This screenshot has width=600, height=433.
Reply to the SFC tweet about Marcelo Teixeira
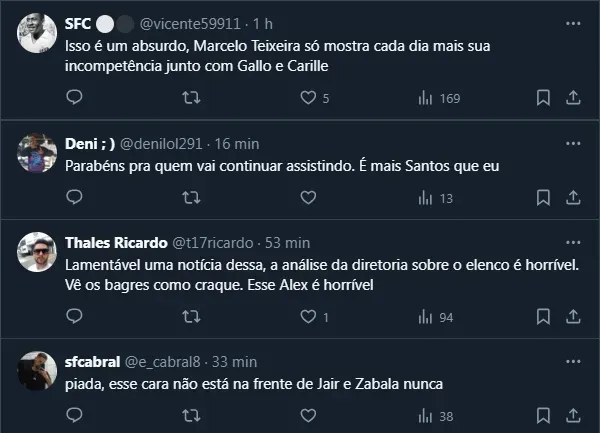[x=74, y=98]
